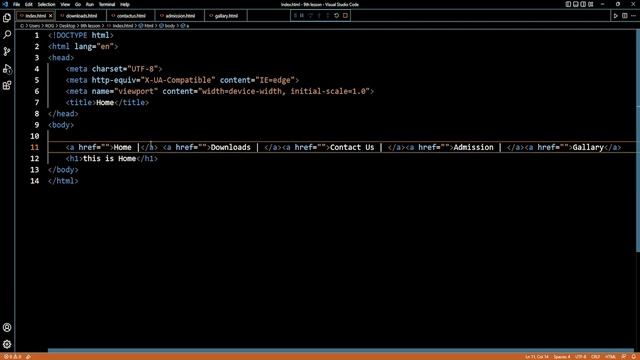Change indentation via Spaces: 4
The width and height of the screenshot is (640, 360).
click(x=562, y=357)
